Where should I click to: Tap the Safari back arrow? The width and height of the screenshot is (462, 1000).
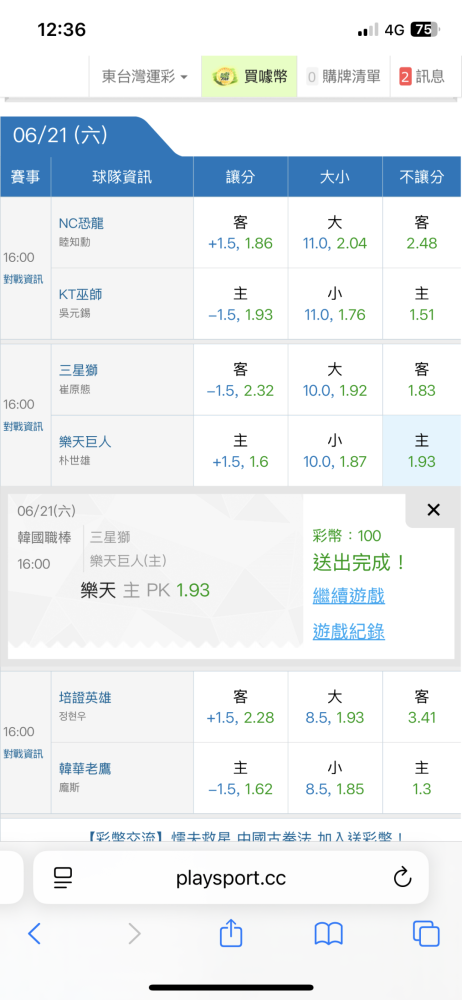(x=34, y=933)
